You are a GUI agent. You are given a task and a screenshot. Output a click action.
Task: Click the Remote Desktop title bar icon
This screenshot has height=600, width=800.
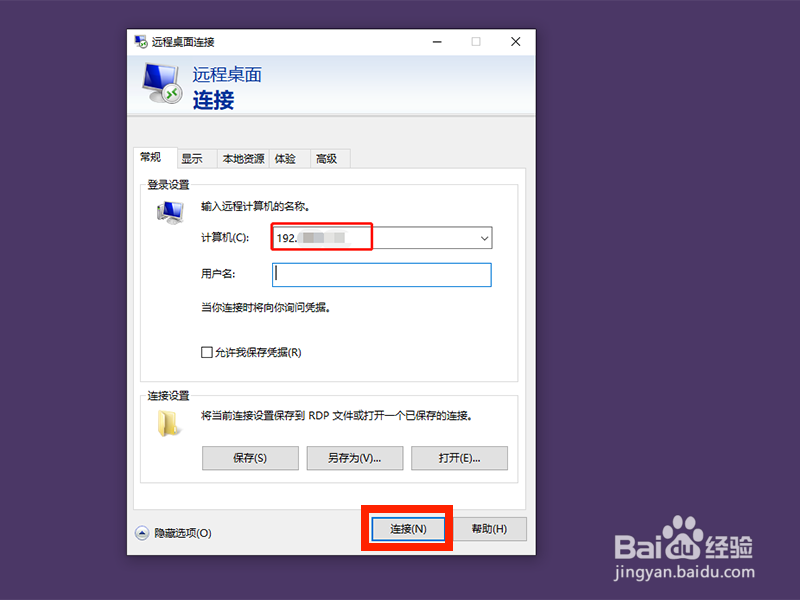[x=140, y=42]
